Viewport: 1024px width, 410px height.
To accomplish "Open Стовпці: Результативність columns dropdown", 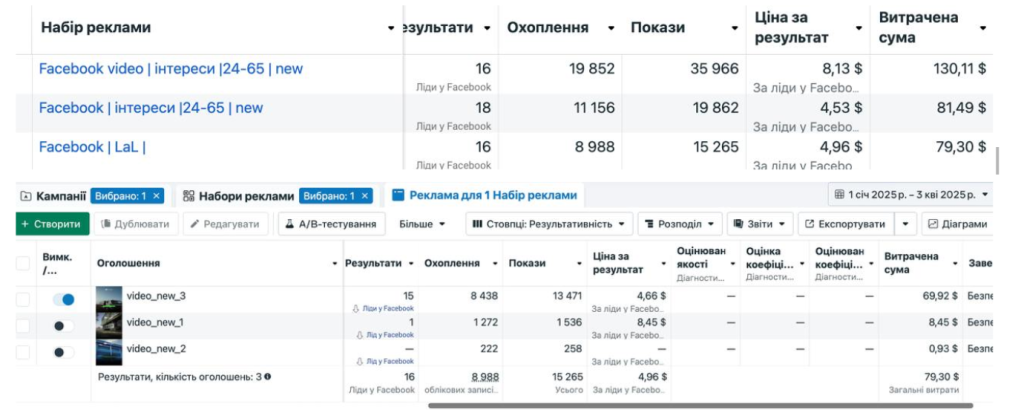I will [549, 224].
